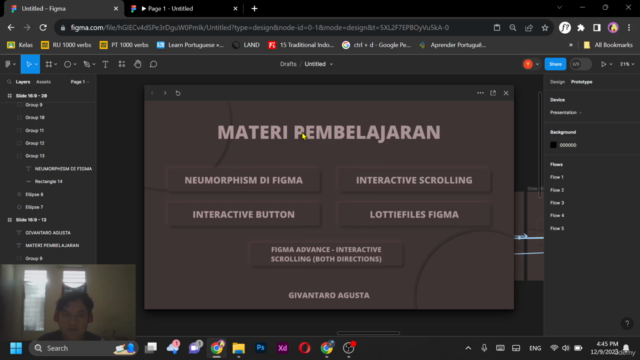Select the Move tool
The height and width of the screenshot is (360, 640).
point(29,64)
